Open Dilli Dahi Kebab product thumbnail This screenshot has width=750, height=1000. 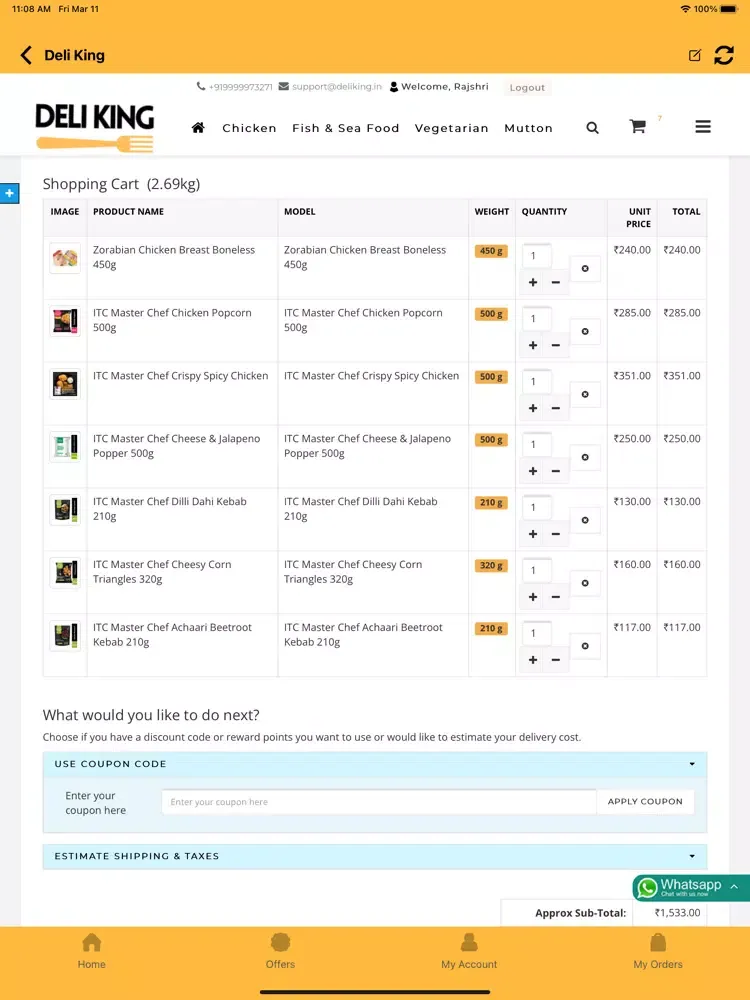[x=65, y=510]
